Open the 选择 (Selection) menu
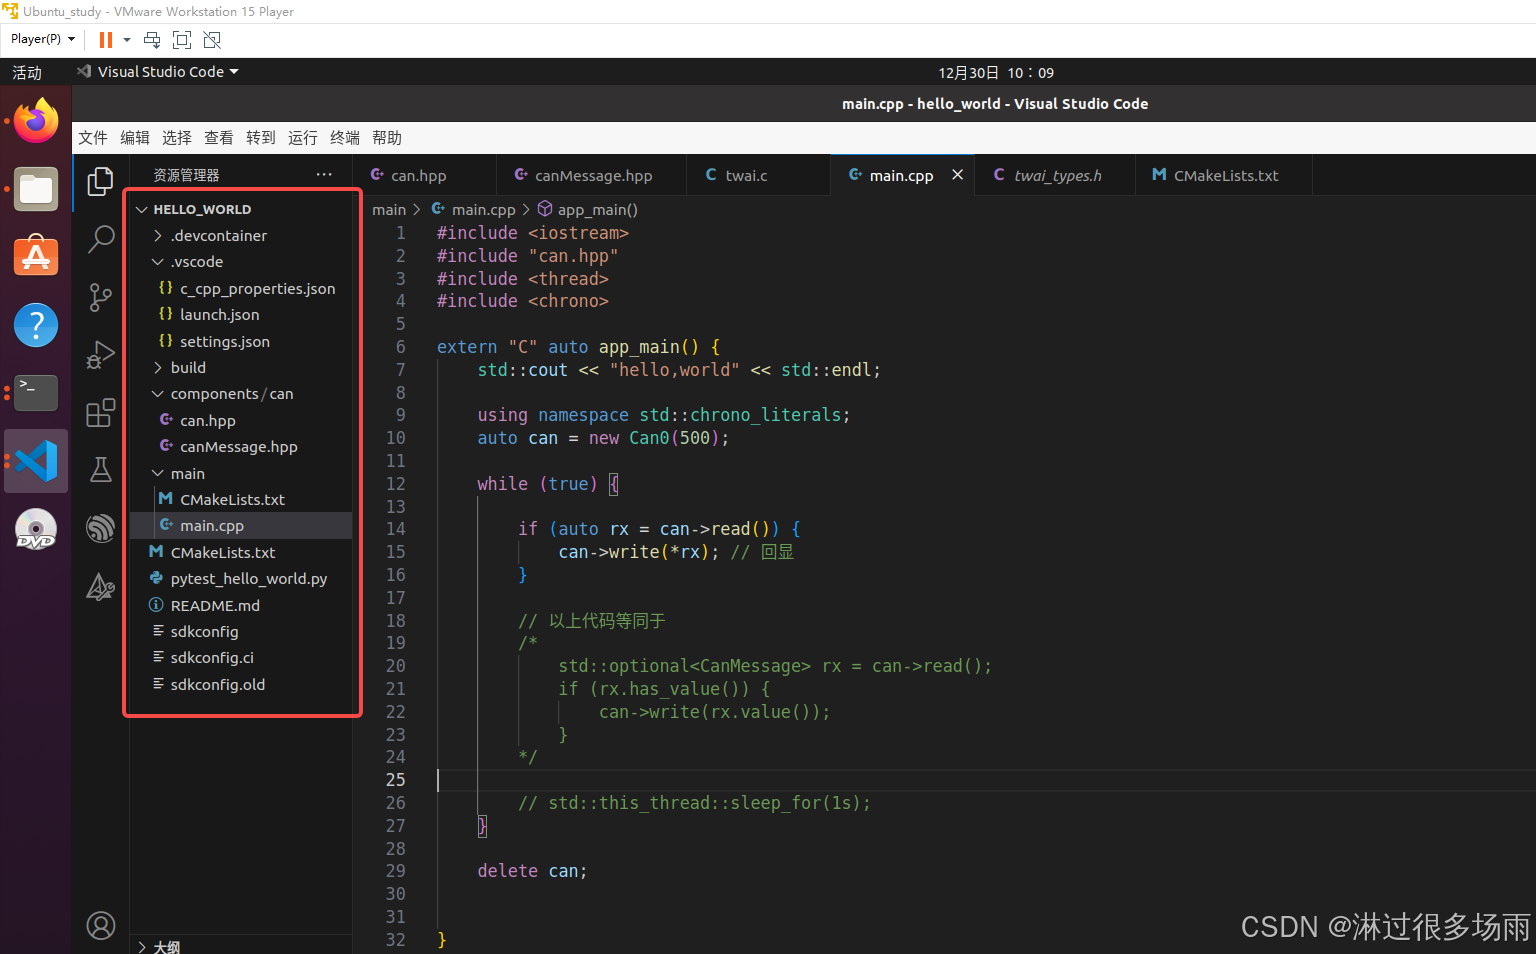Screen dimensions: 1536x954 (x=177, y=138)
